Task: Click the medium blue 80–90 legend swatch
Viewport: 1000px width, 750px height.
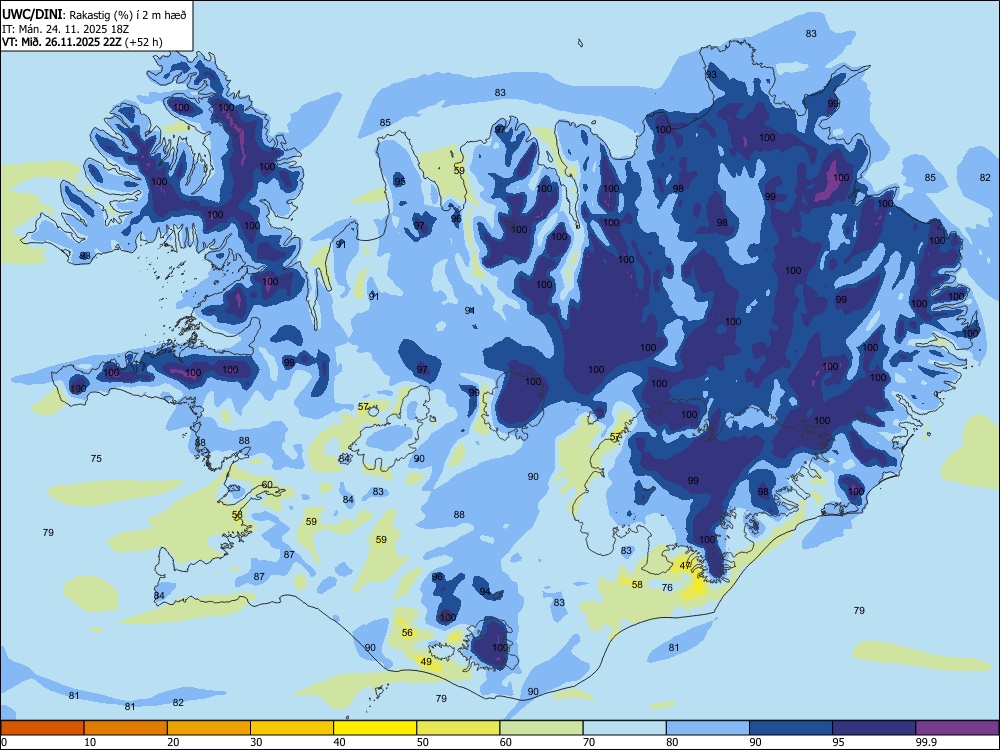Action: (708, 728)
